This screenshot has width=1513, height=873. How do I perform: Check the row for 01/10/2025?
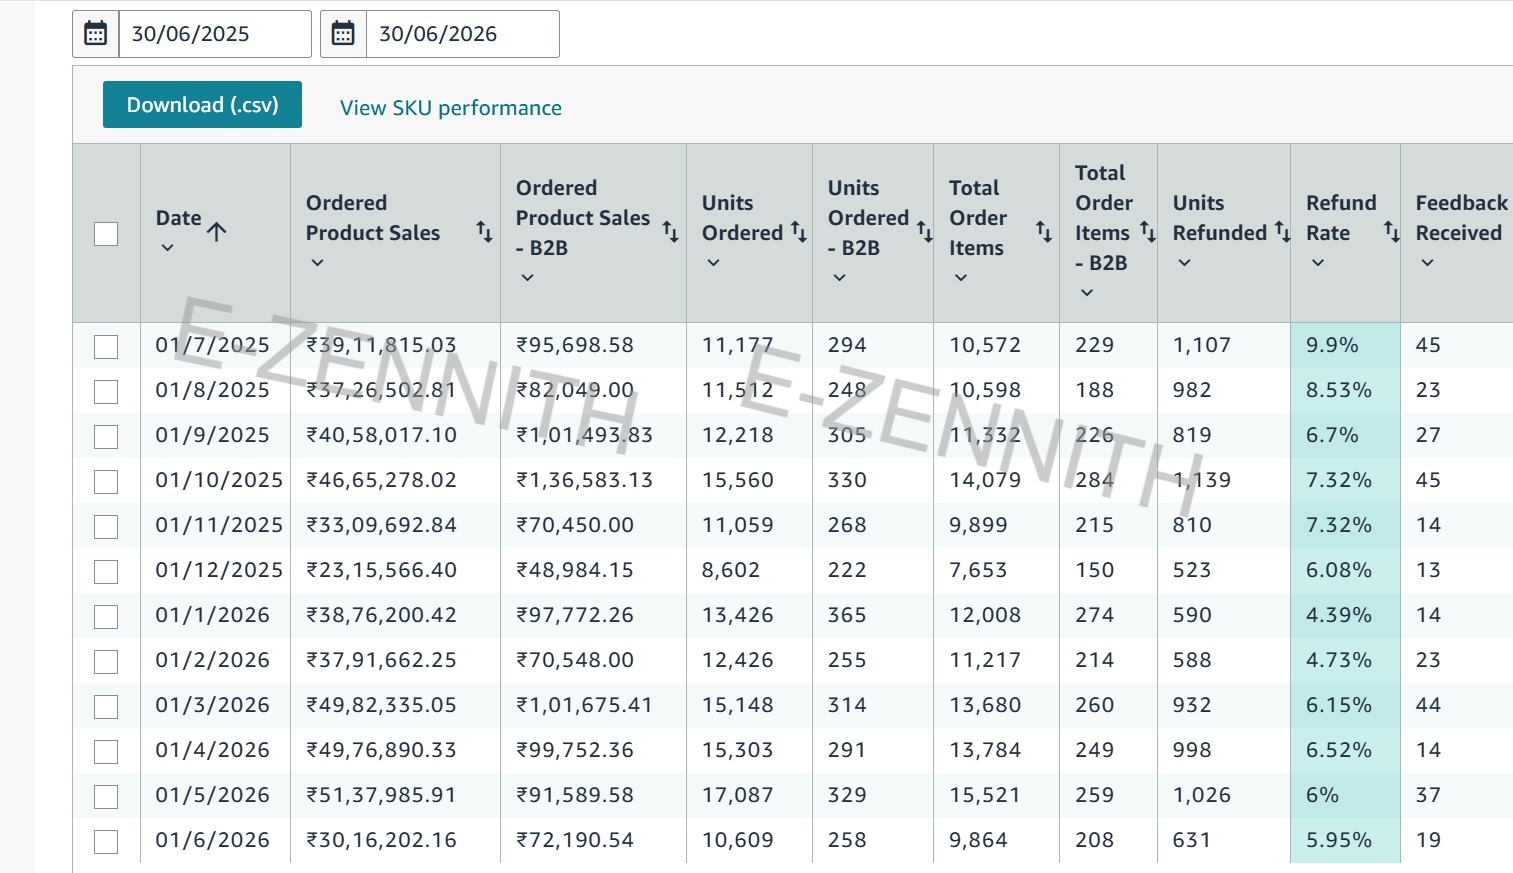tap(106, 481)
